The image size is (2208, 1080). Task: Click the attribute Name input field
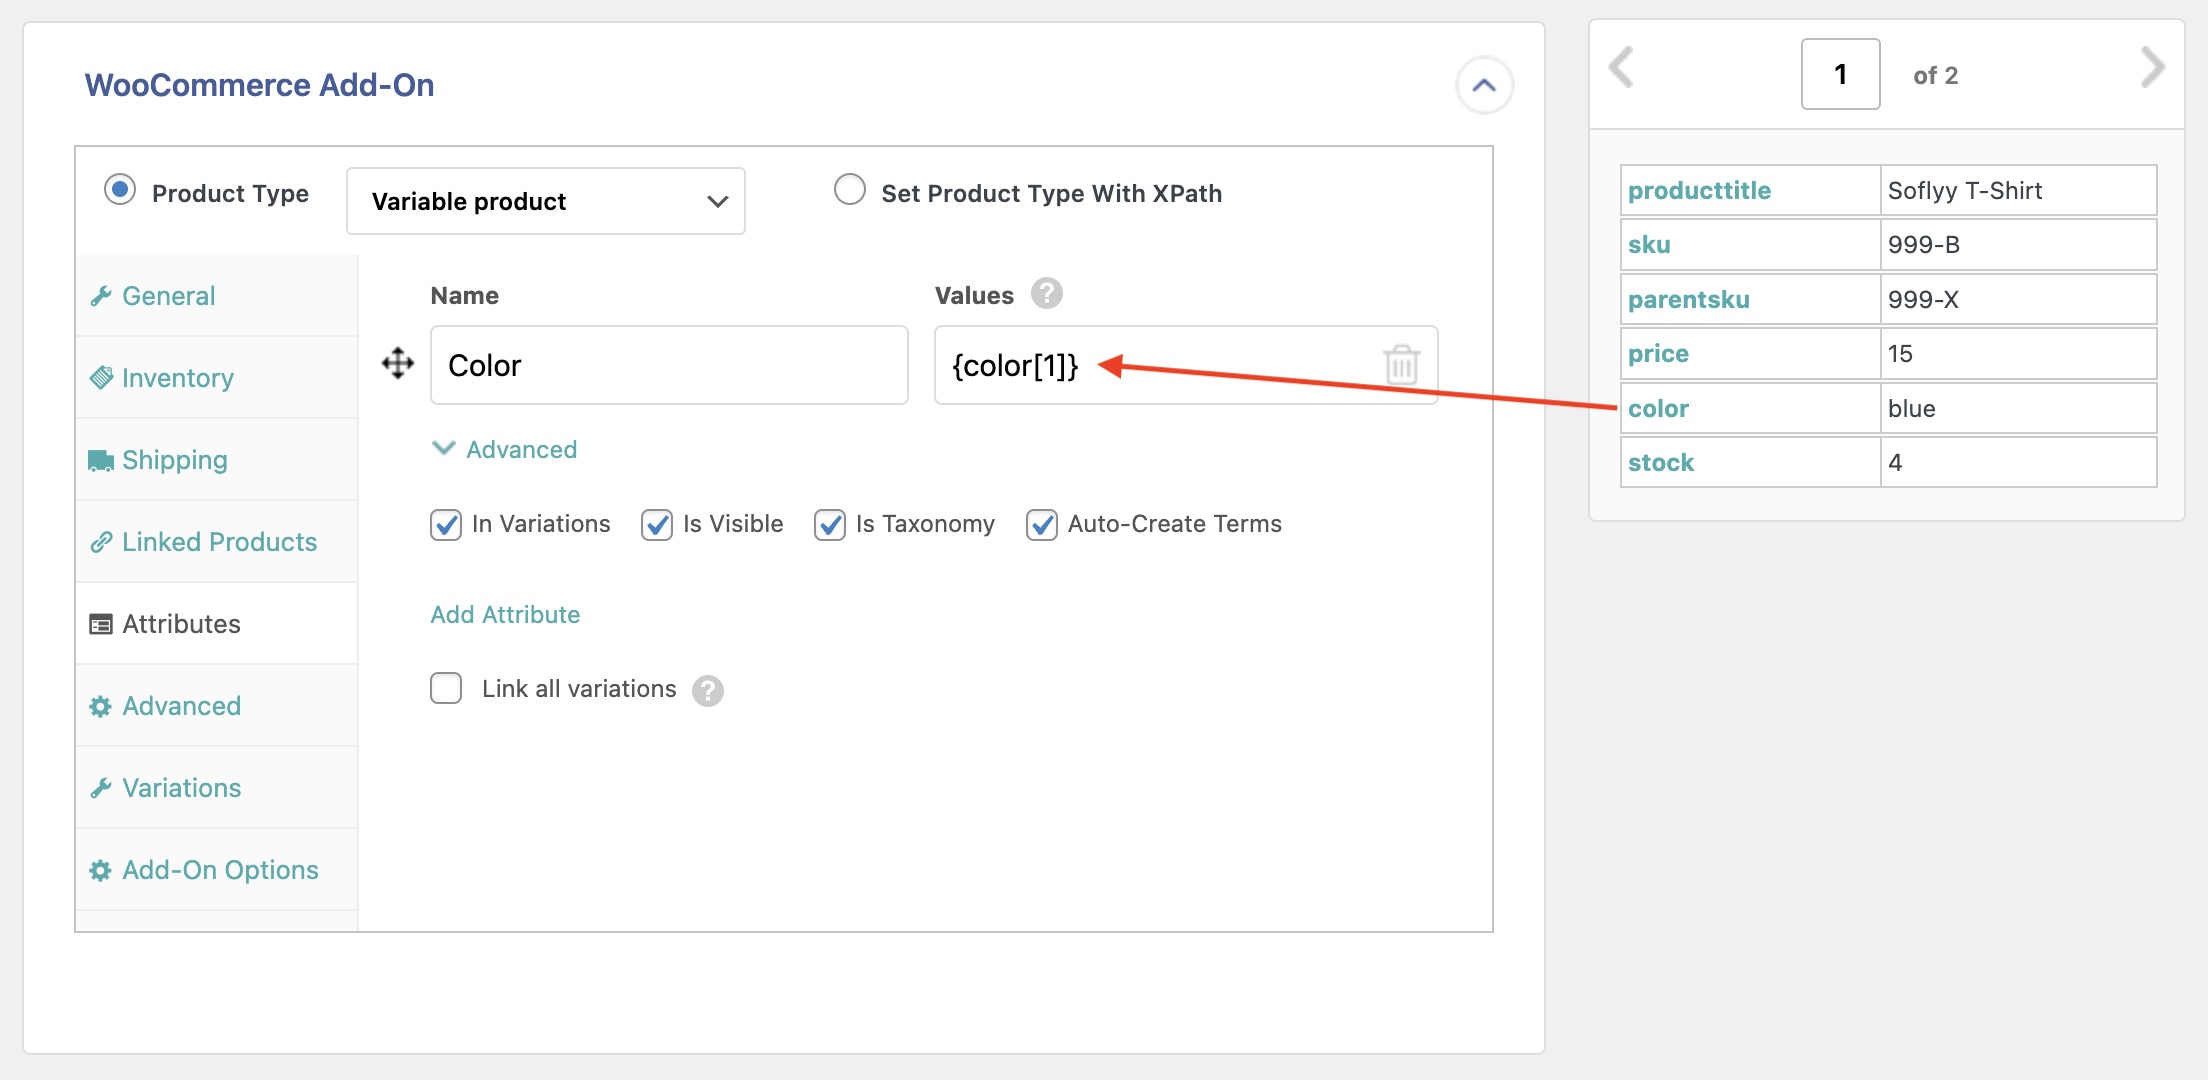pyautogui.click(x=668, y=365)
